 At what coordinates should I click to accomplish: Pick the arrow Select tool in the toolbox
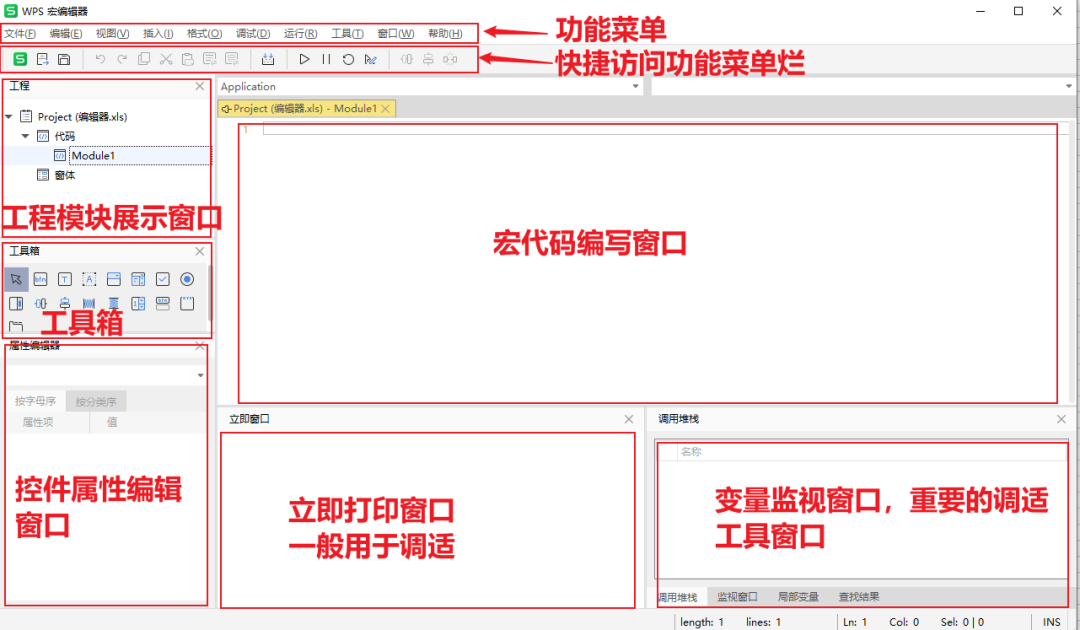[x=15, y=279]
